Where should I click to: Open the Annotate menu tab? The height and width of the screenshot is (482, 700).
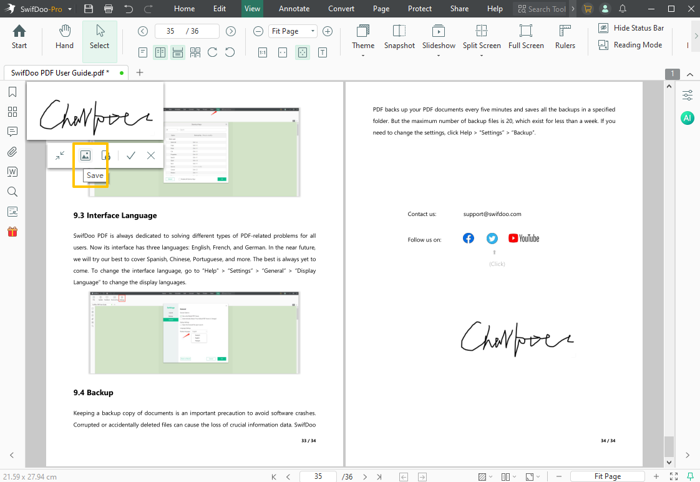(294, 8)
